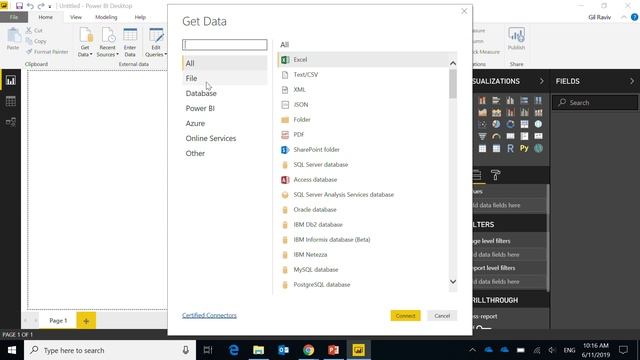Image resolution: width=640 pixels, height=360 pixels.
Task: Open Report view in left sidebar
Action: coord(11,80)
